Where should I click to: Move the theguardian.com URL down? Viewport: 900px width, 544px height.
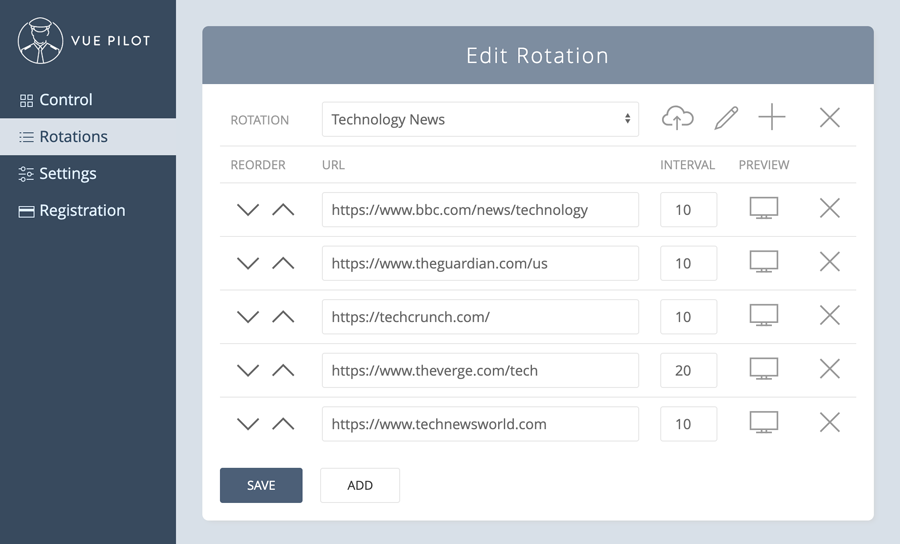[x=248, y=263]
